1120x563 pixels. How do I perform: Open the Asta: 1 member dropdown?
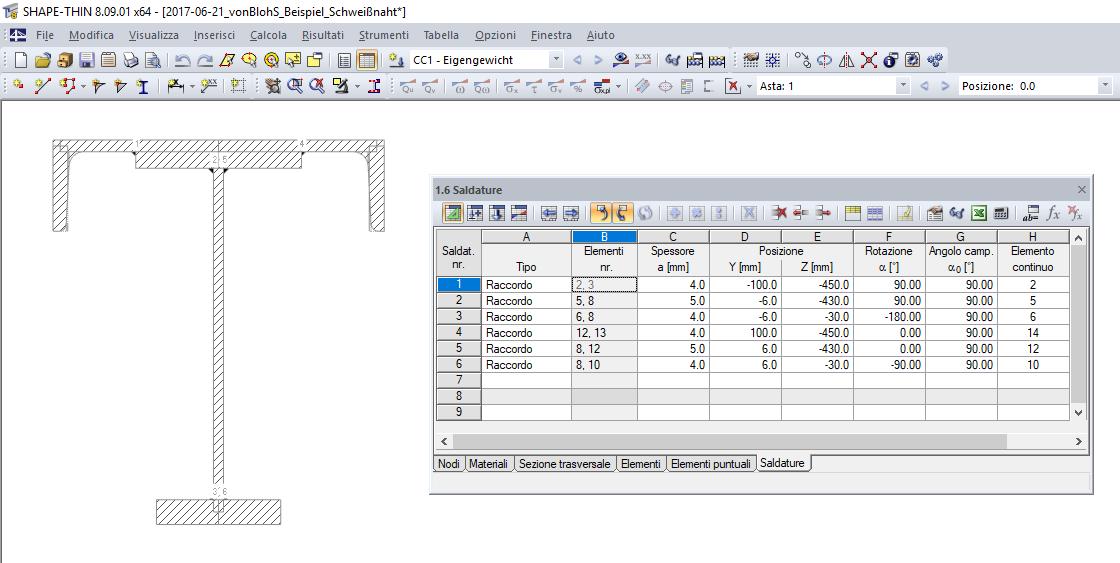coord(903,86)
